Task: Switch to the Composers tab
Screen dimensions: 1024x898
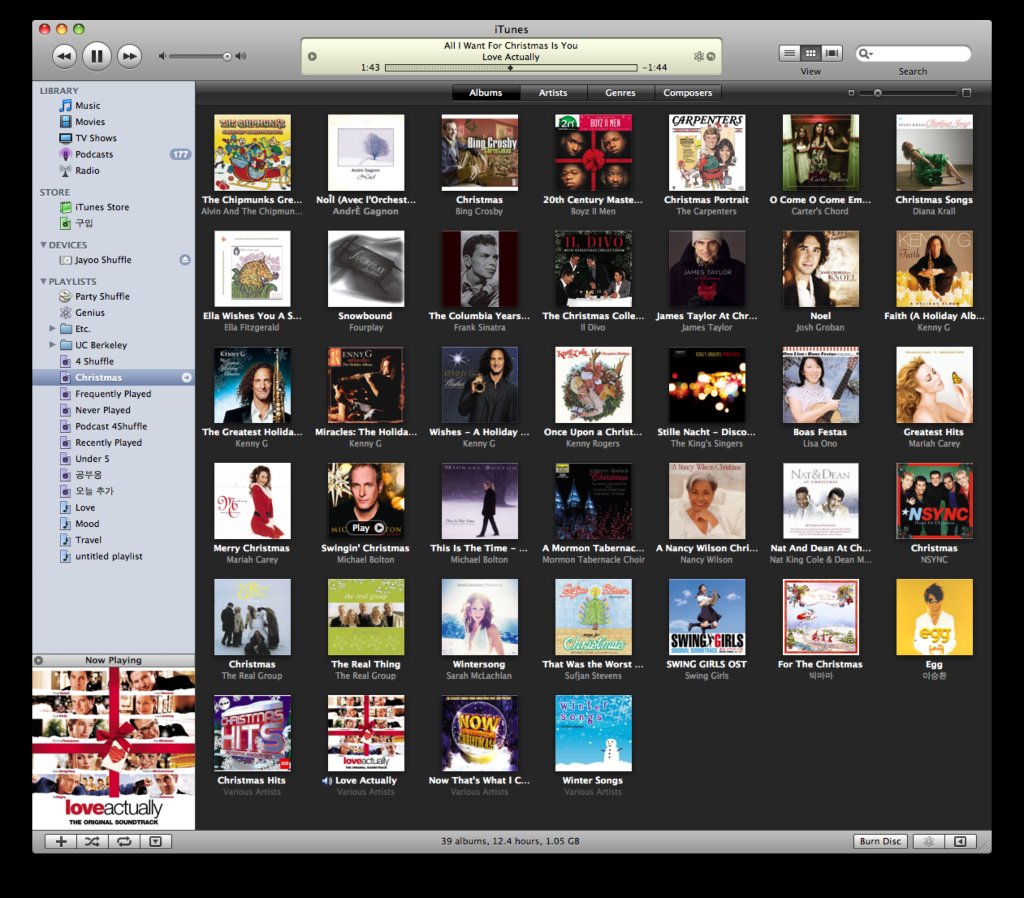Action: [687, 93]
